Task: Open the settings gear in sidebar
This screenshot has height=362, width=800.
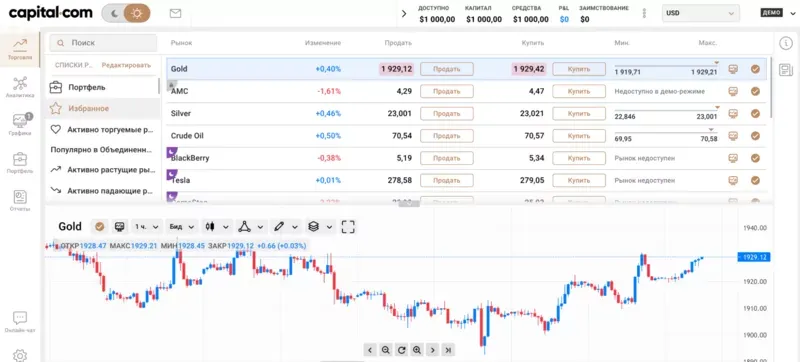Action: coord(20,355)
